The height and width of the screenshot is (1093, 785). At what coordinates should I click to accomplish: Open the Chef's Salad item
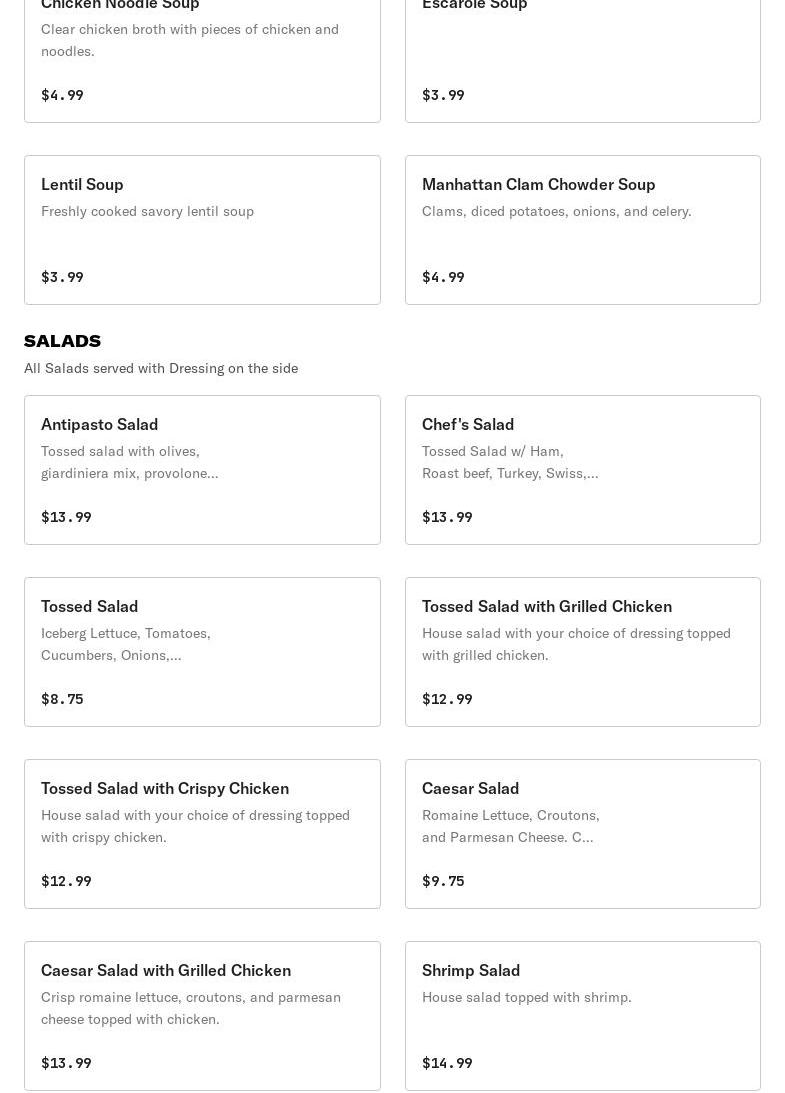582,470
